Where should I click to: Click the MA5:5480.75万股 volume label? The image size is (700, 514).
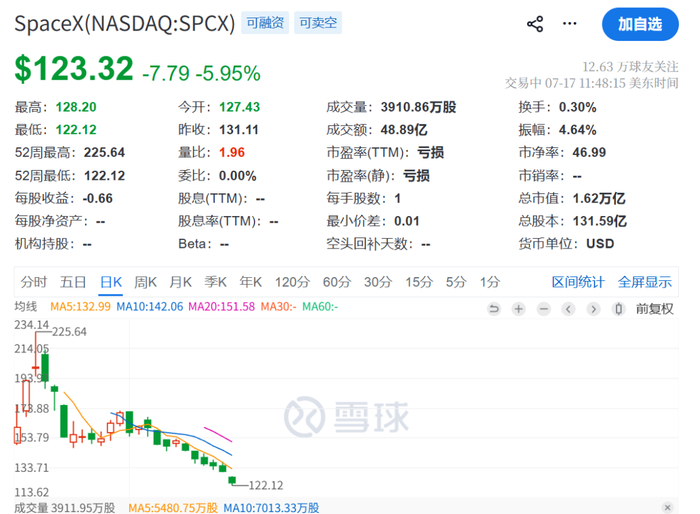click(x=173, y=508)
